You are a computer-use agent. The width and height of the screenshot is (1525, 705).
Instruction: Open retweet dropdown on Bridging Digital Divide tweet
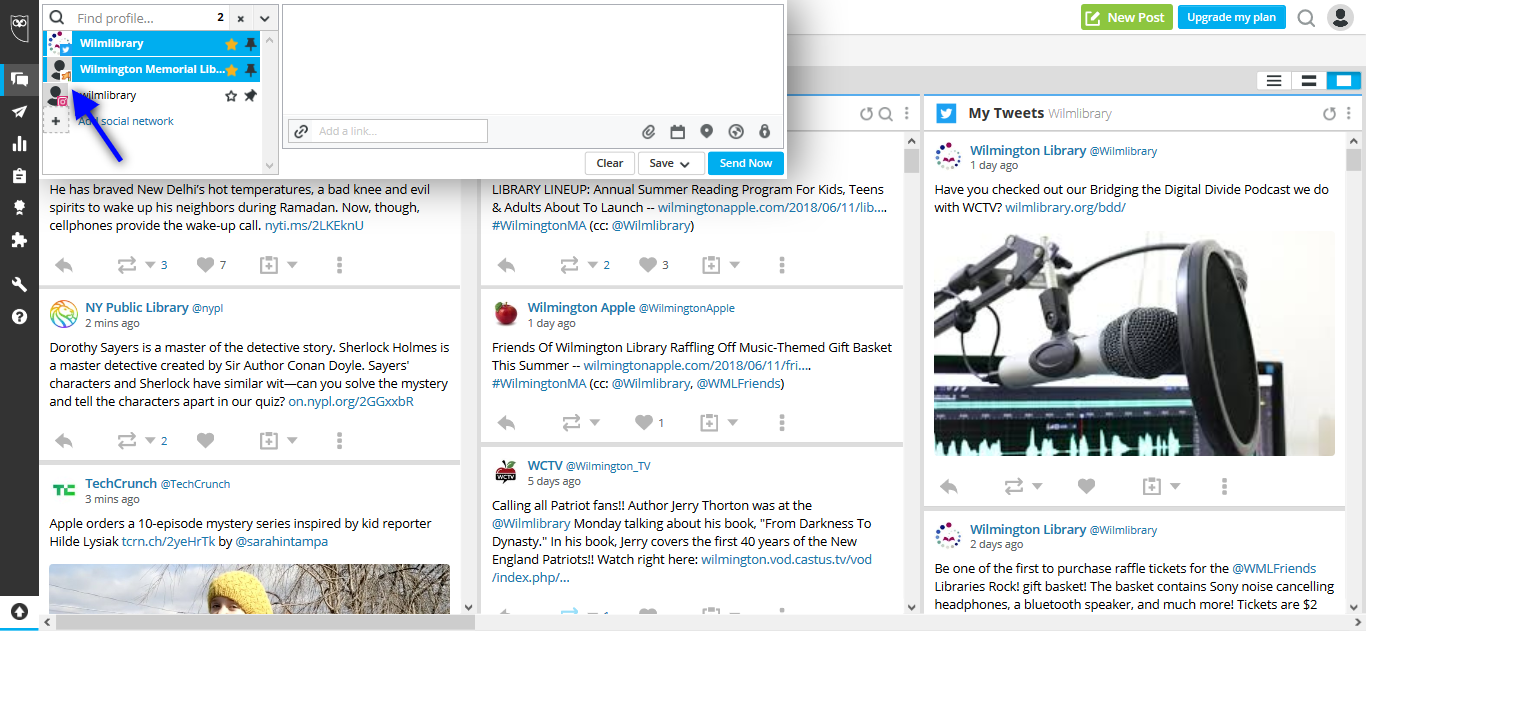tap(1037, 486)
